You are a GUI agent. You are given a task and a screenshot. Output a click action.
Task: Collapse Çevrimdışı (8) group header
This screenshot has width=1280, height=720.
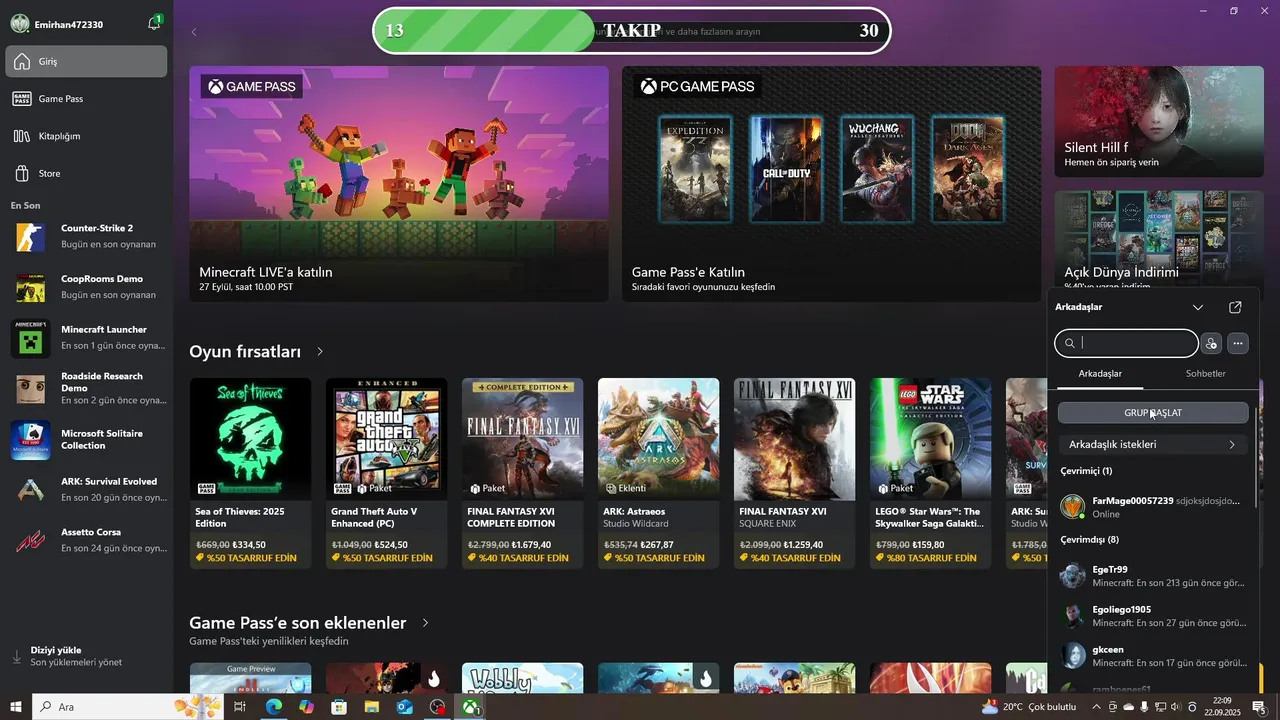(1089, 540)
